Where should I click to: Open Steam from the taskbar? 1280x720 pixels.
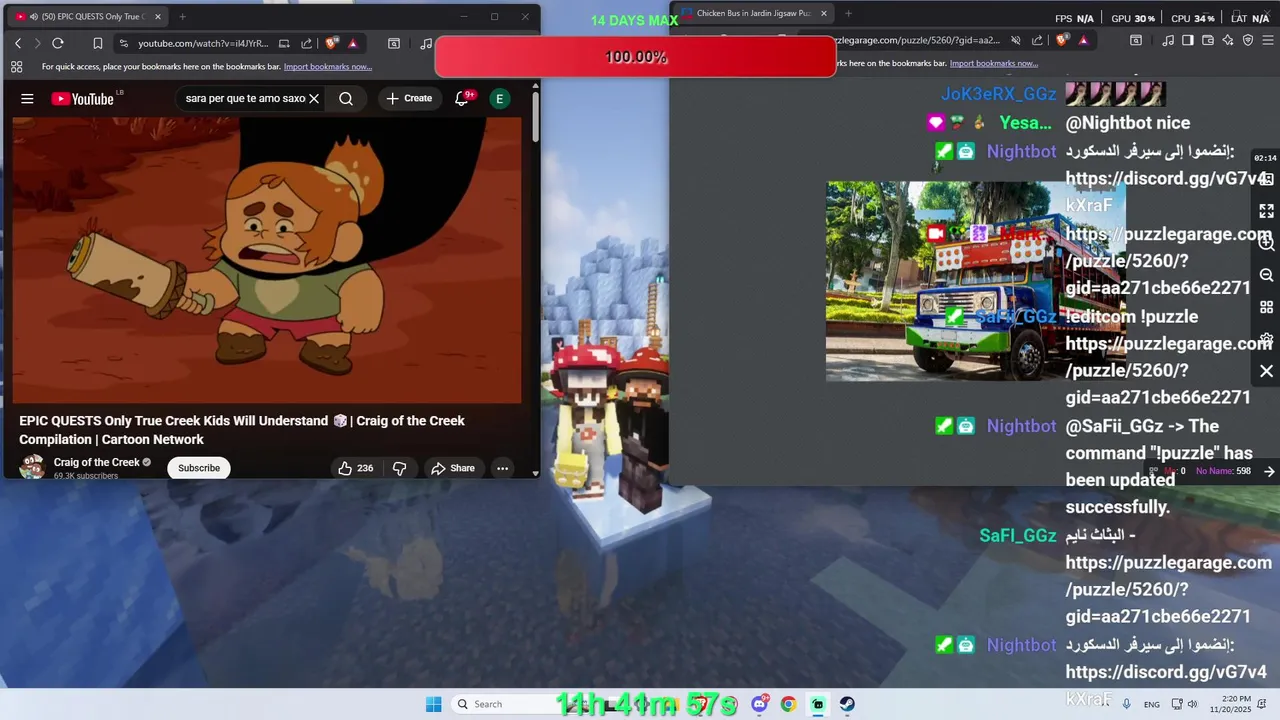847,704
